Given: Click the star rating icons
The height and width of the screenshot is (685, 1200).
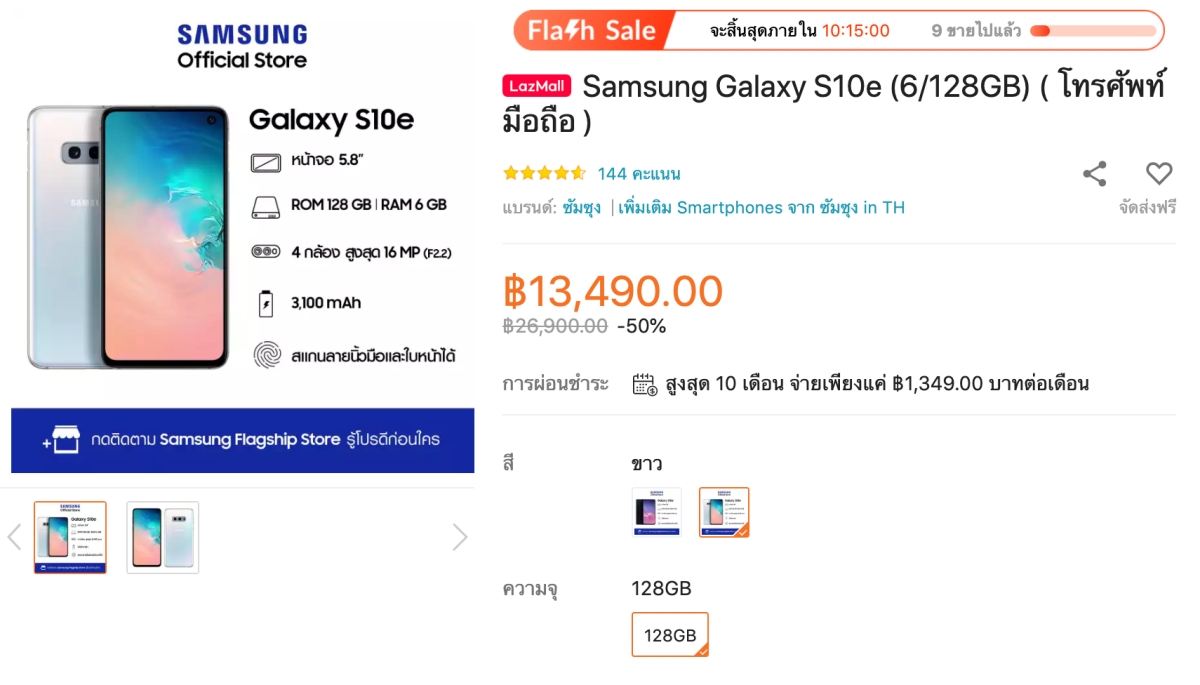Looking at the screenshot, I should [x=544, y=174].
